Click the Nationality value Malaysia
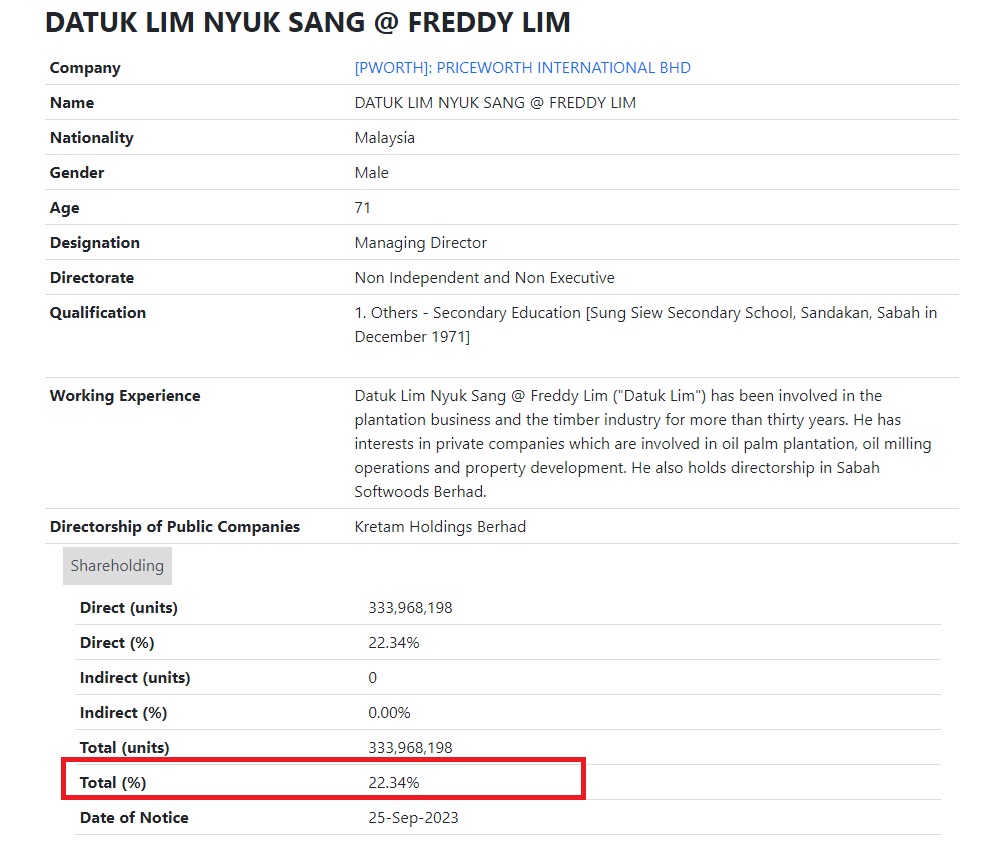This screenshot has height=847, width=987. coord(384,138)
